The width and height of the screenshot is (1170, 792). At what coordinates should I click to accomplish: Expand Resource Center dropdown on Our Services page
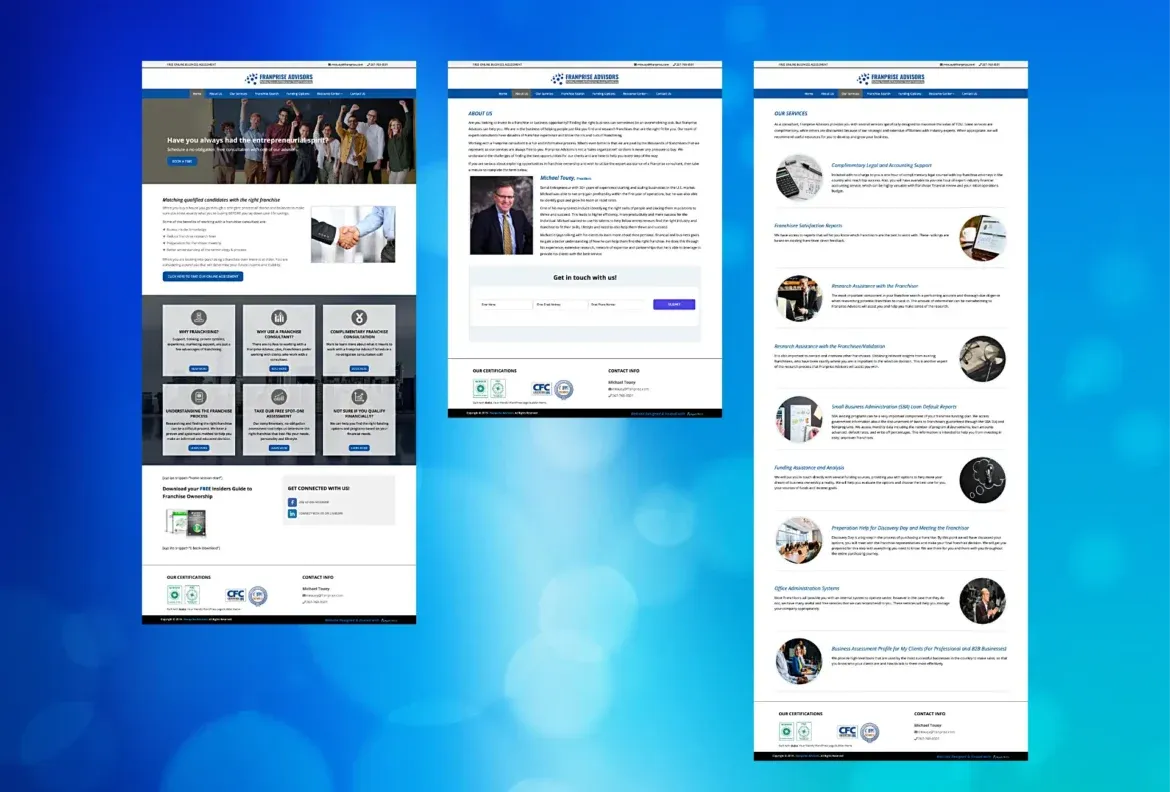coord(942,93)
